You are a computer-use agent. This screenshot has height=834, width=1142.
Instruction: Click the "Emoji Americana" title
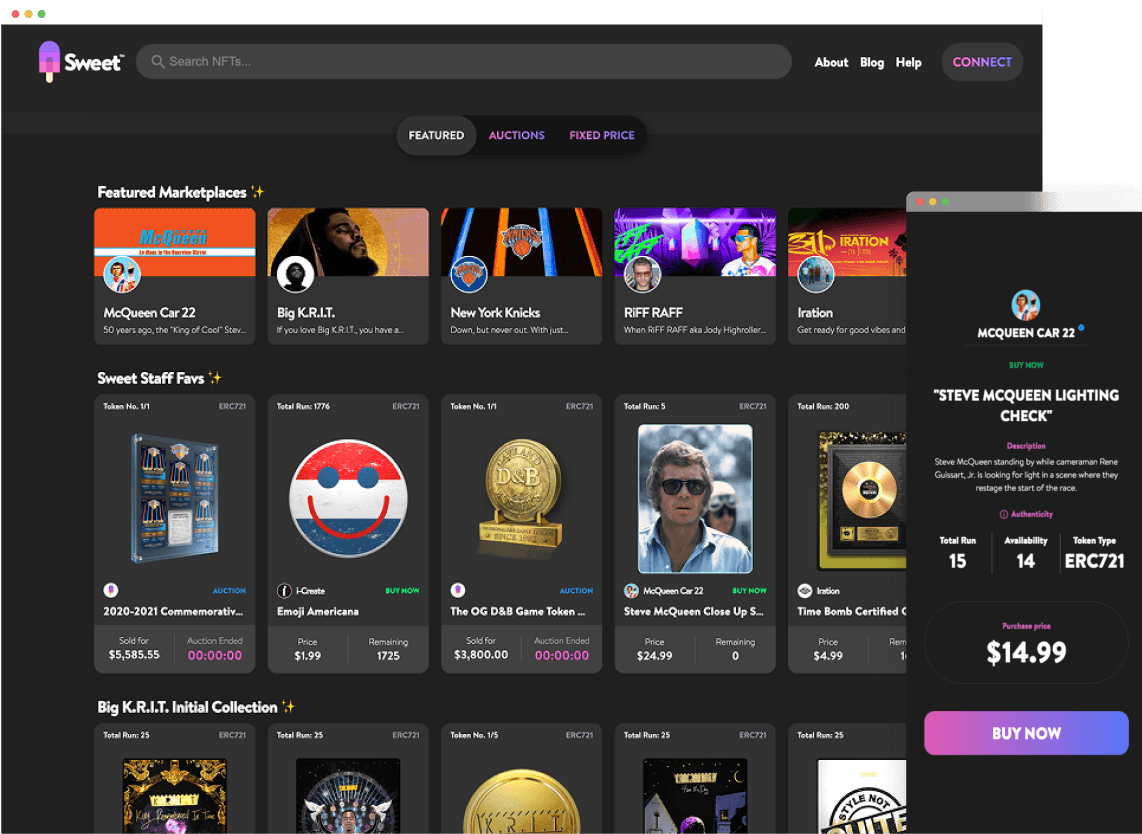pos(318,611)
